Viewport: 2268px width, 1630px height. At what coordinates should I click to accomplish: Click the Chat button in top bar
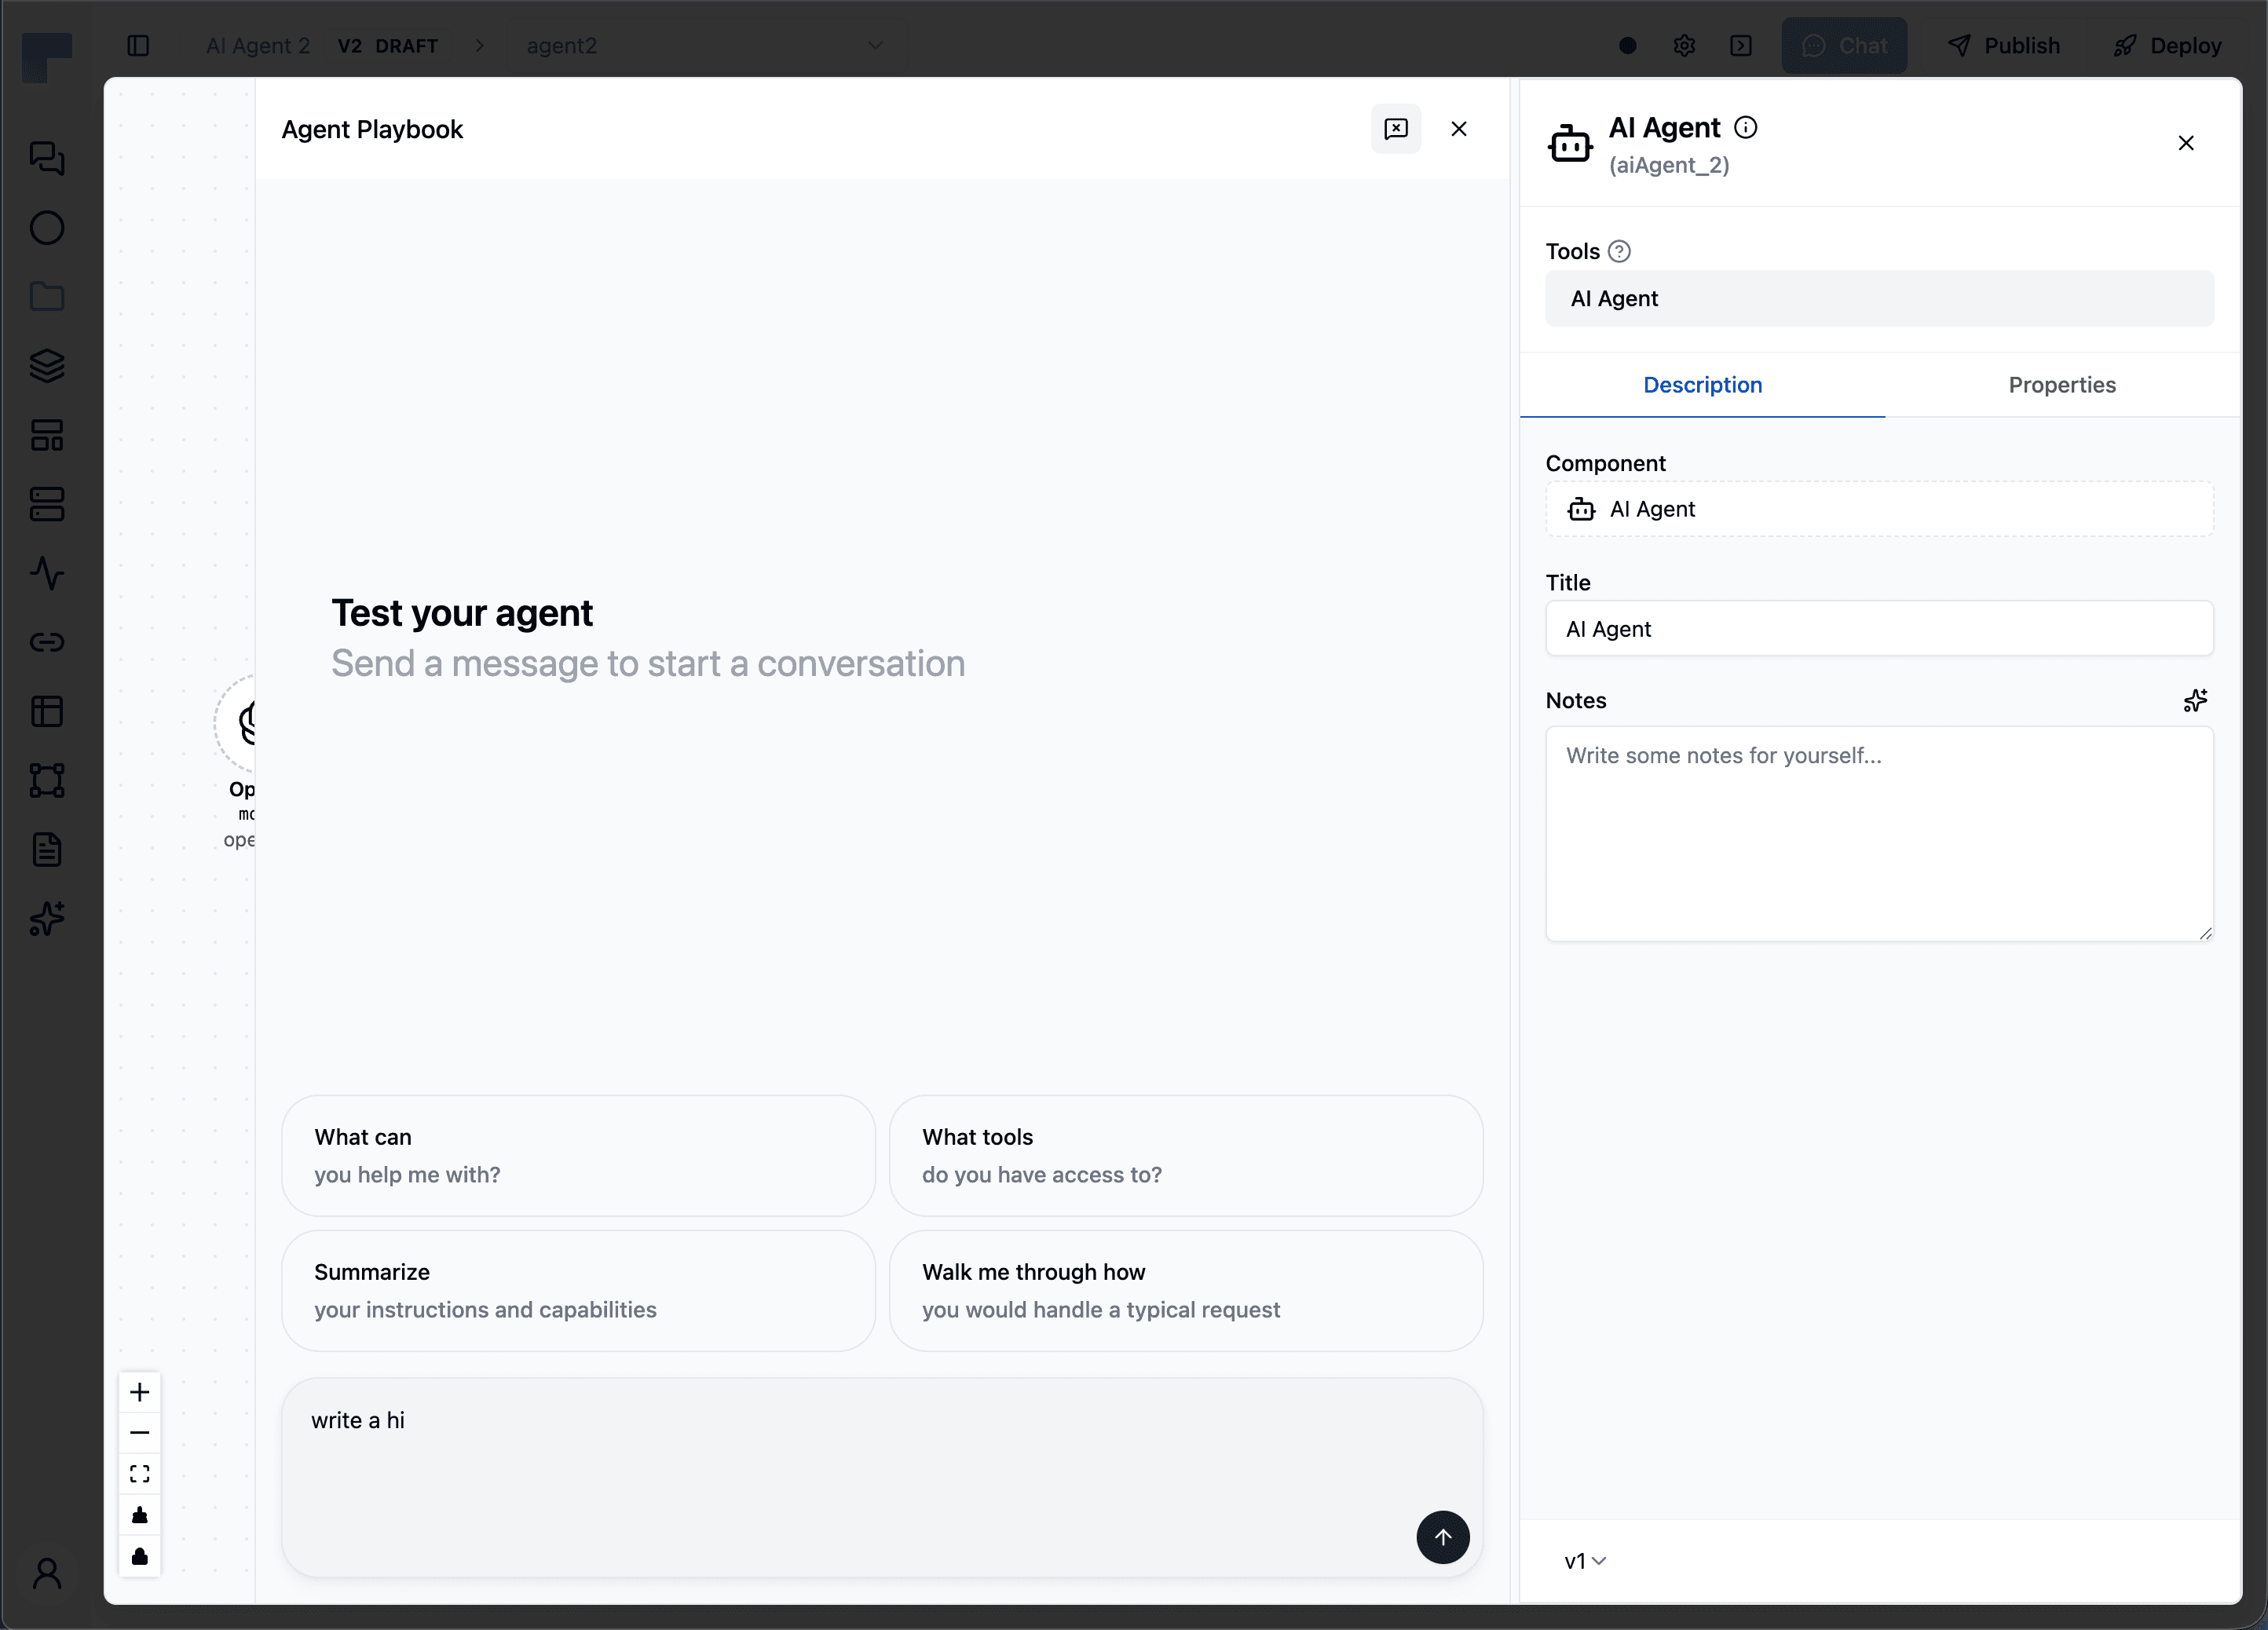click(1844, 46)
